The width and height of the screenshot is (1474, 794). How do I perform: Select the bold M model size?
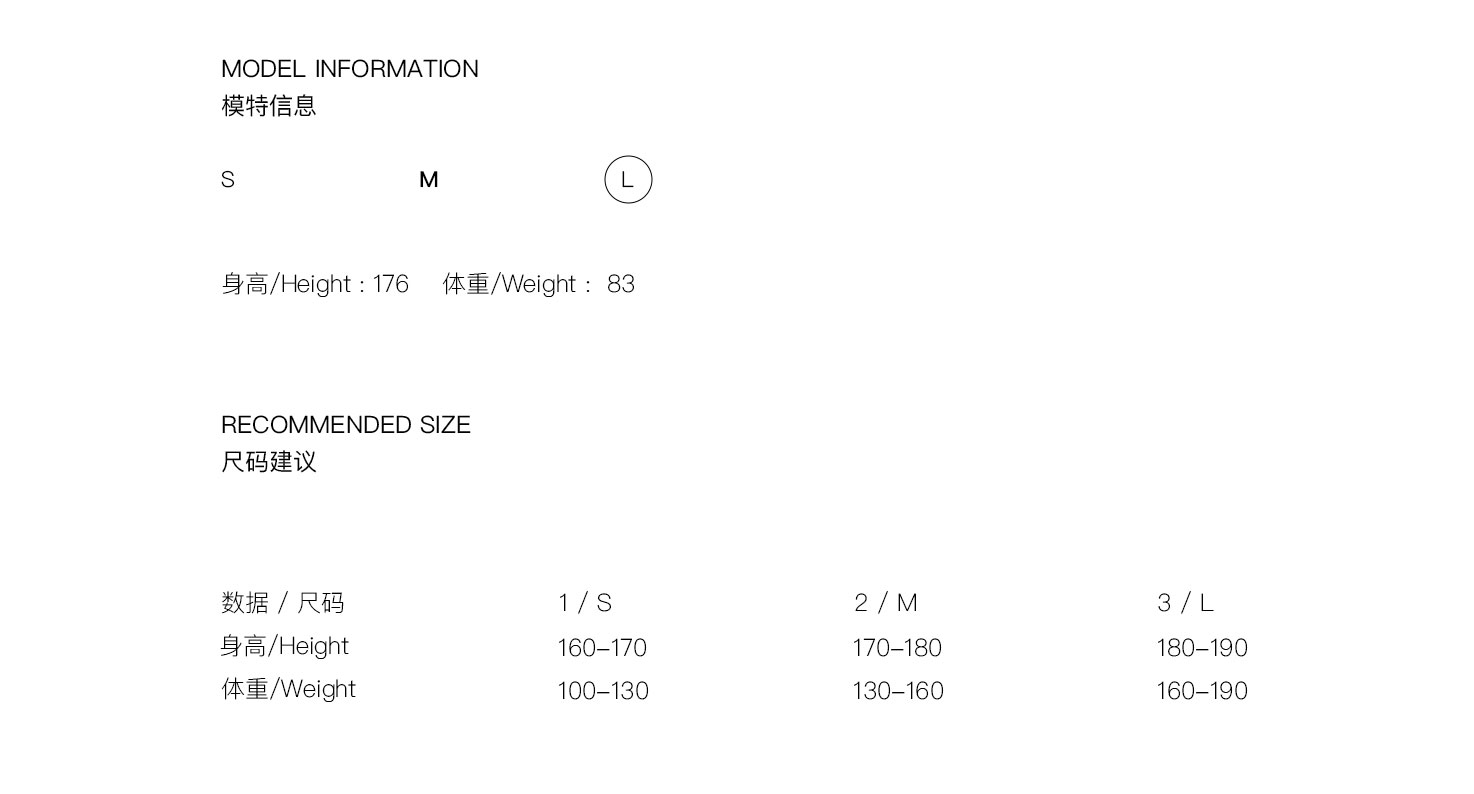coord(429,180)
